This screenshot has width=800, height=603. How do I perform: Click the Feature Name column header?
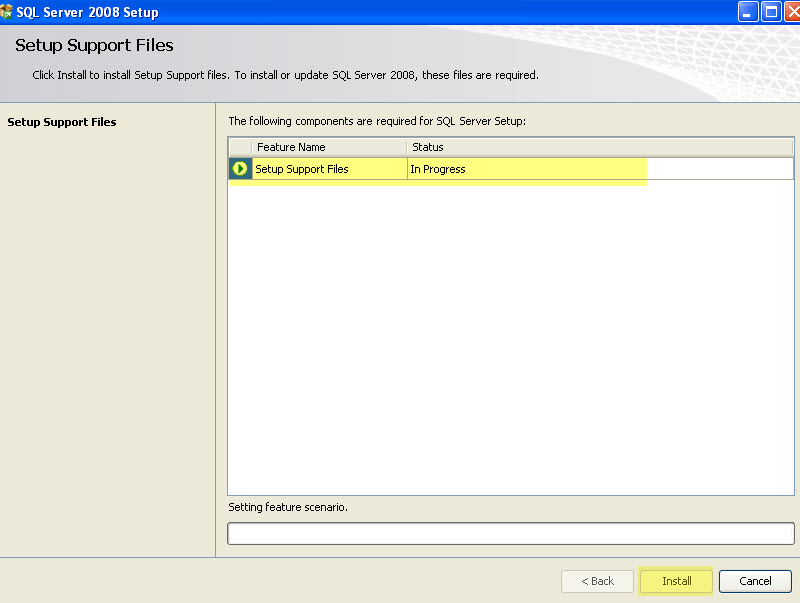tap(329, 147)
